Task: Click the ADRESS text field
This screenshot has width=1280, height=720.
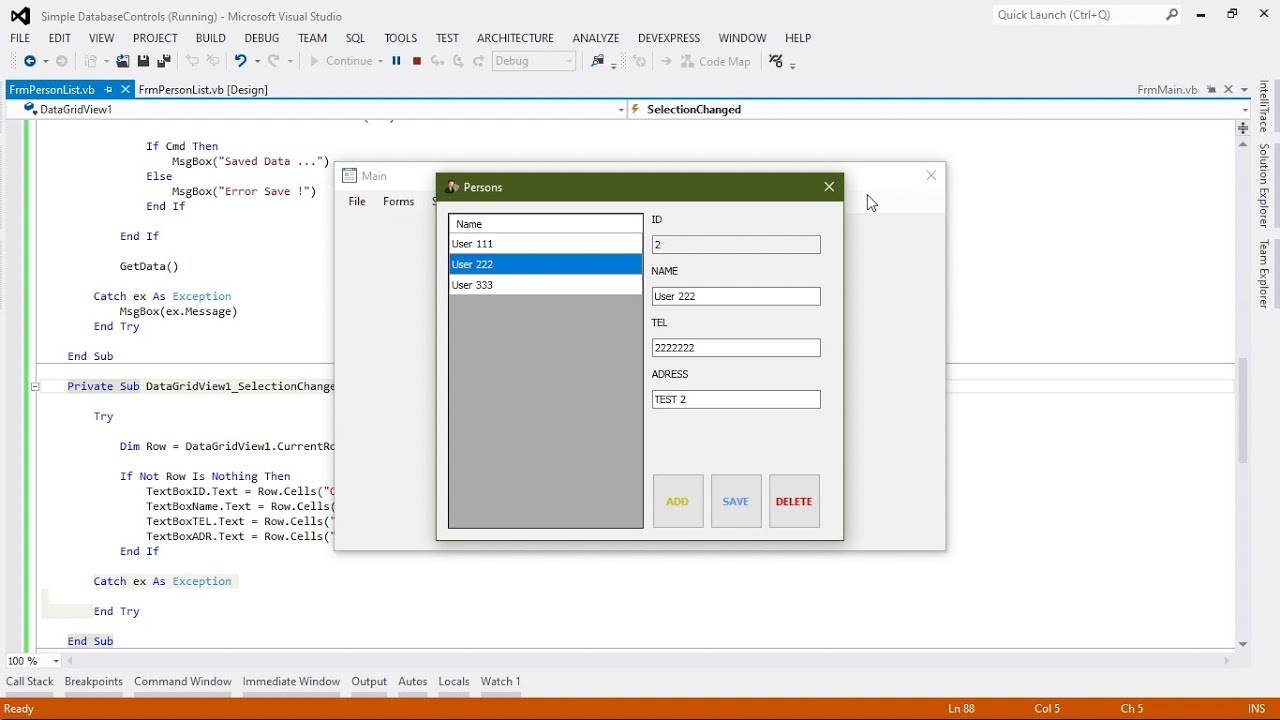Action: 736,399
